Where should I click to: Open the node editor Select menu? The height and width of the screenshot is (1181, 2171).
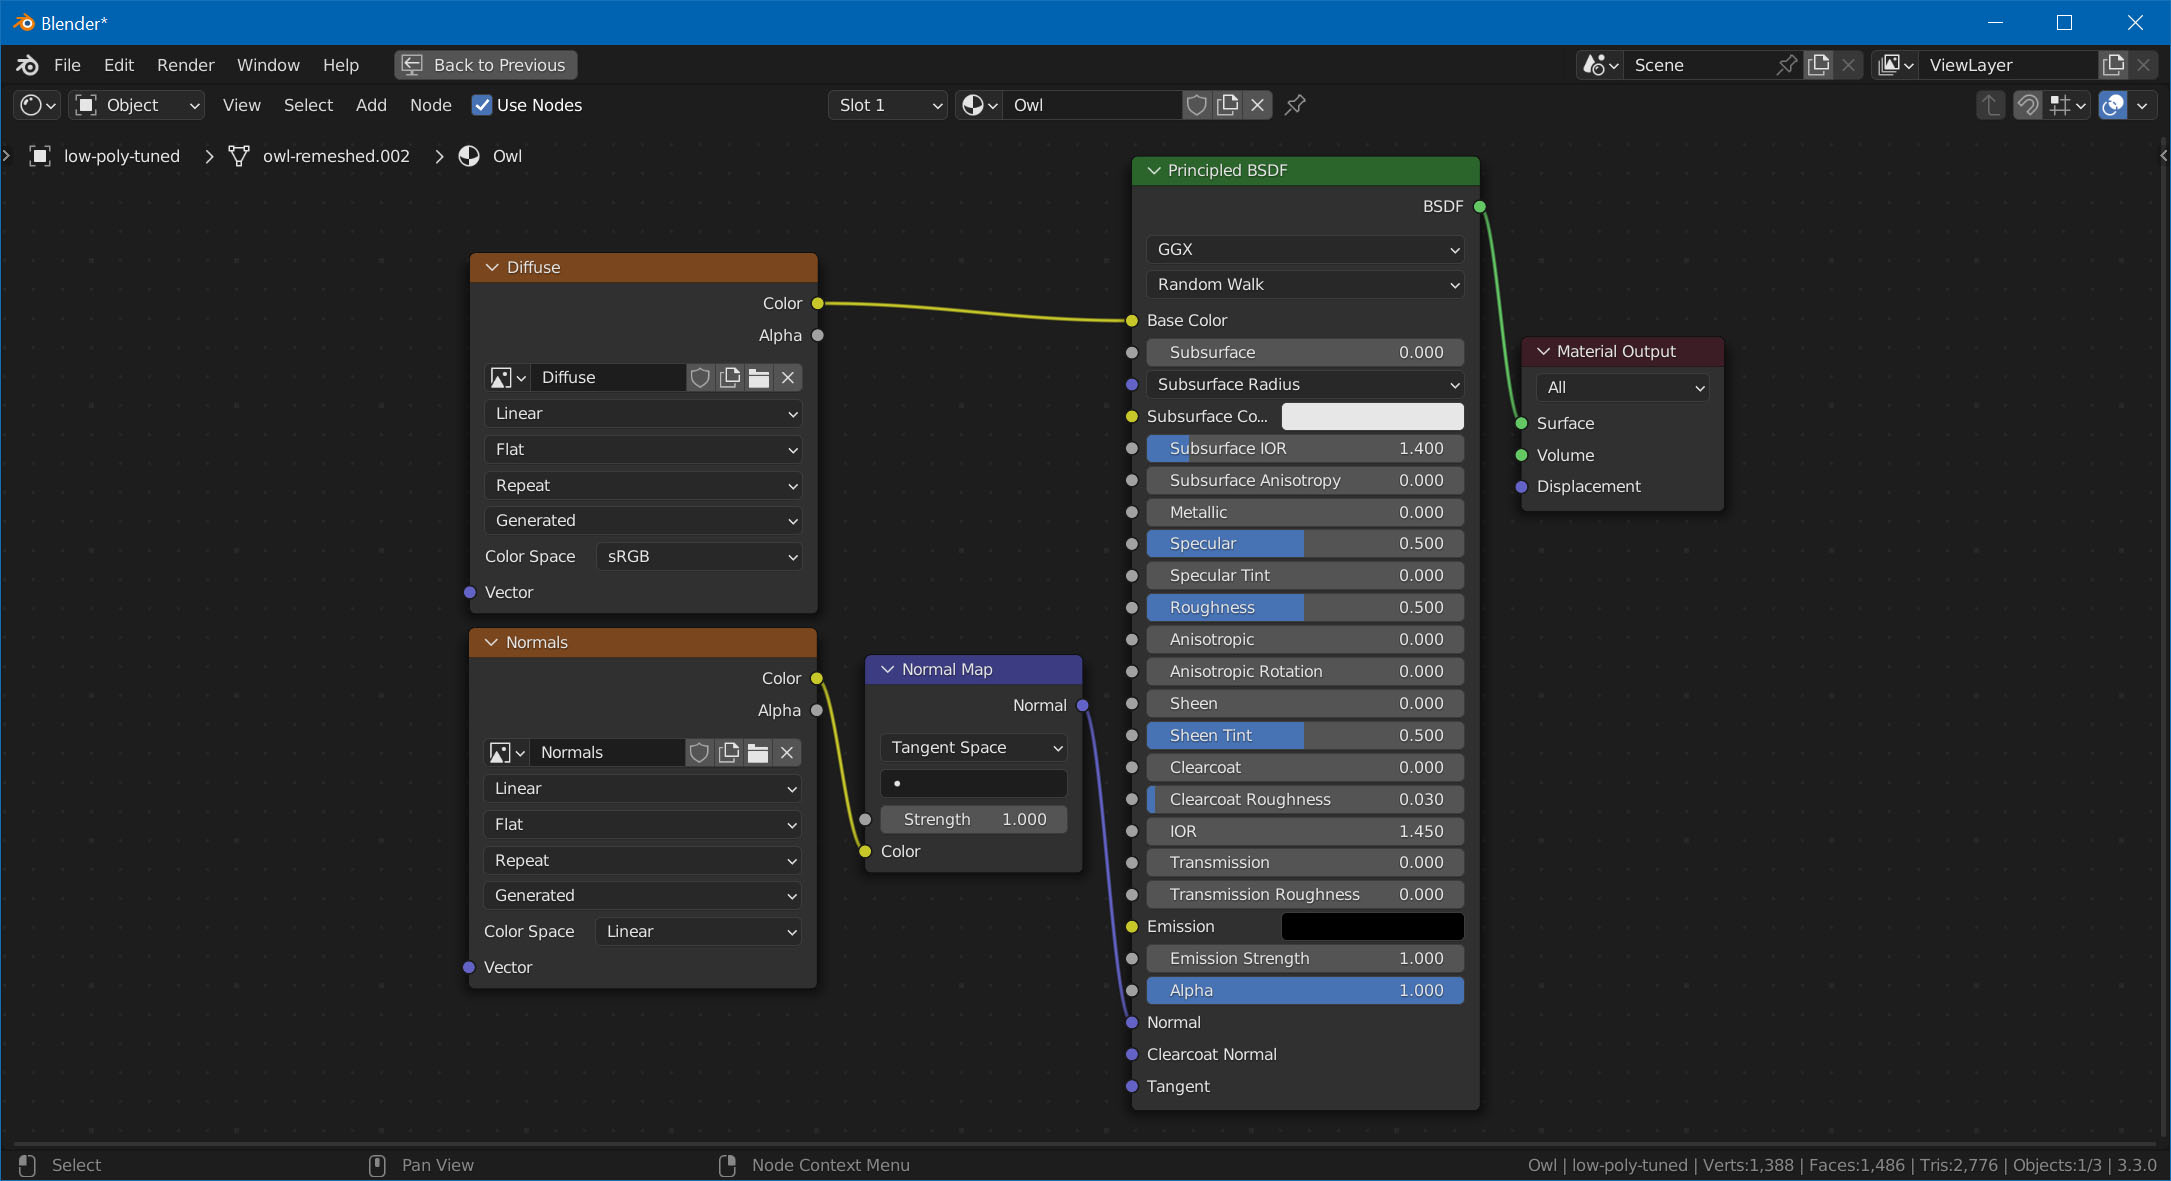[308, 105]
